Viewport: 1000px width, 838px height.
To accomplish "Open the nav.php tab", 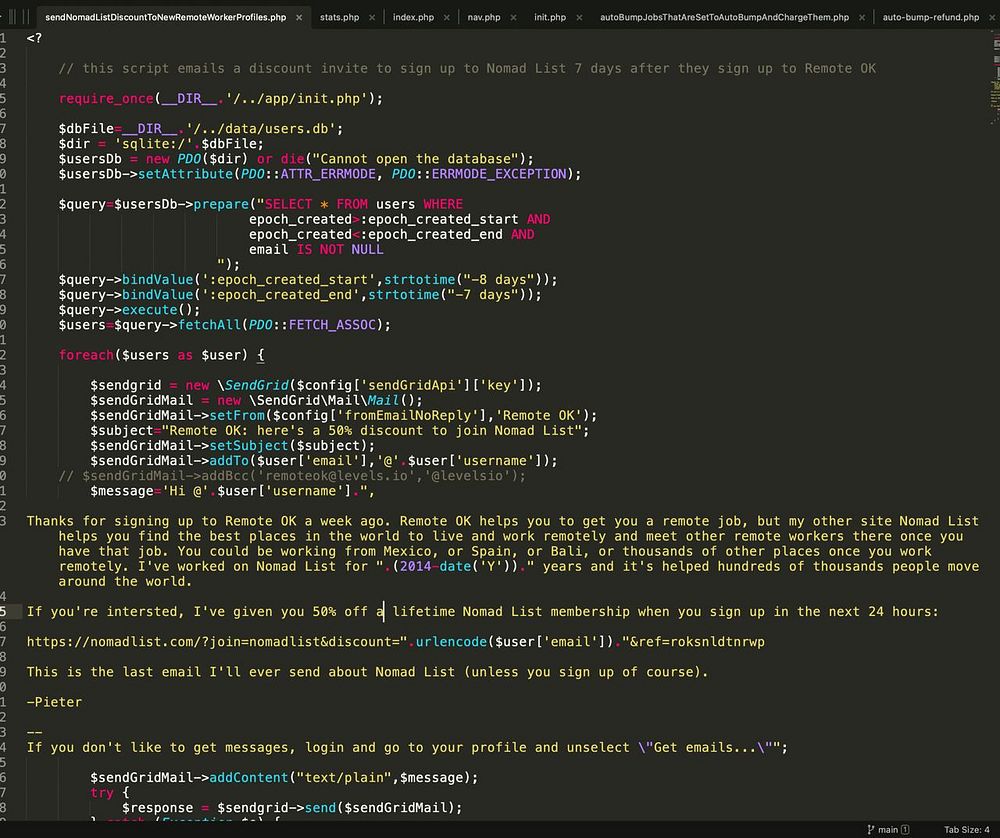I will click(x=484, y=18).
